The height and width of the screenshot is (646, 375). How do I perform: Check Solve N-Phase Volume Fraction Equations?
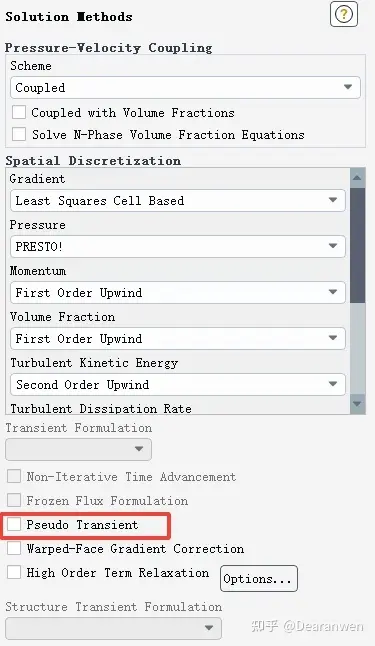tap(19, 134)
